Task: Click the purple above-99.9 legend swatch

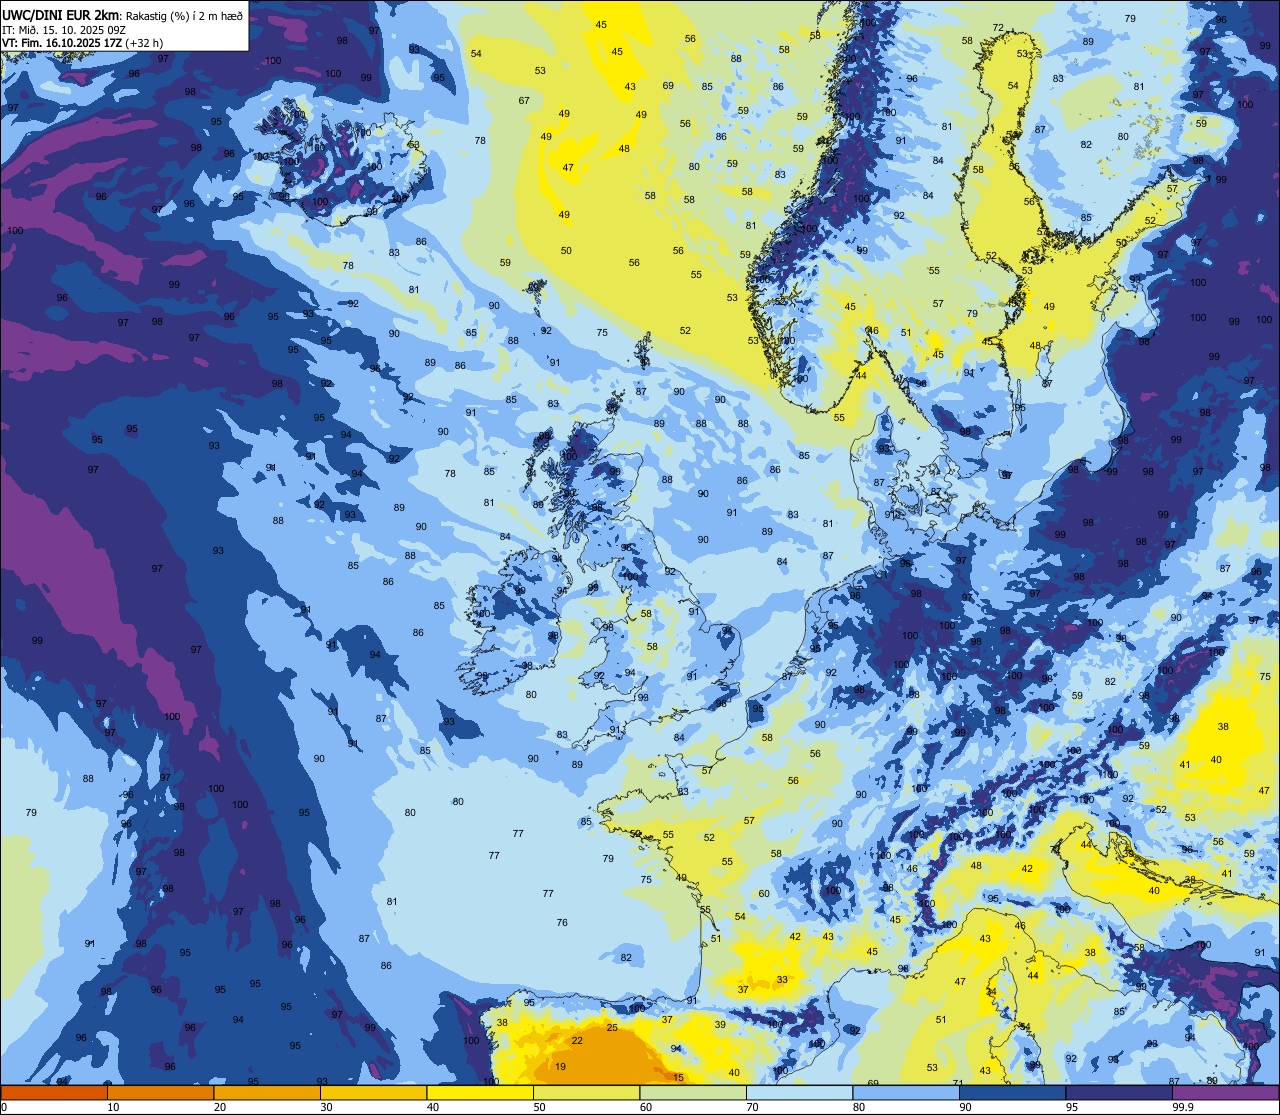Action: coord(1226,1092)
